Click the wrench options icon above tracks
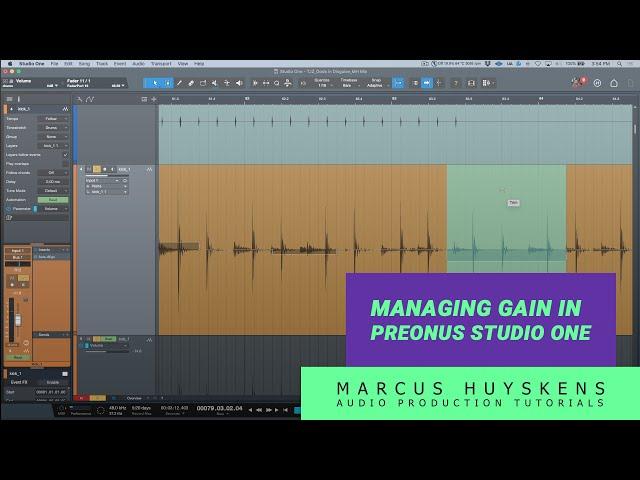The image size is (640, 480). click(80, 99)
